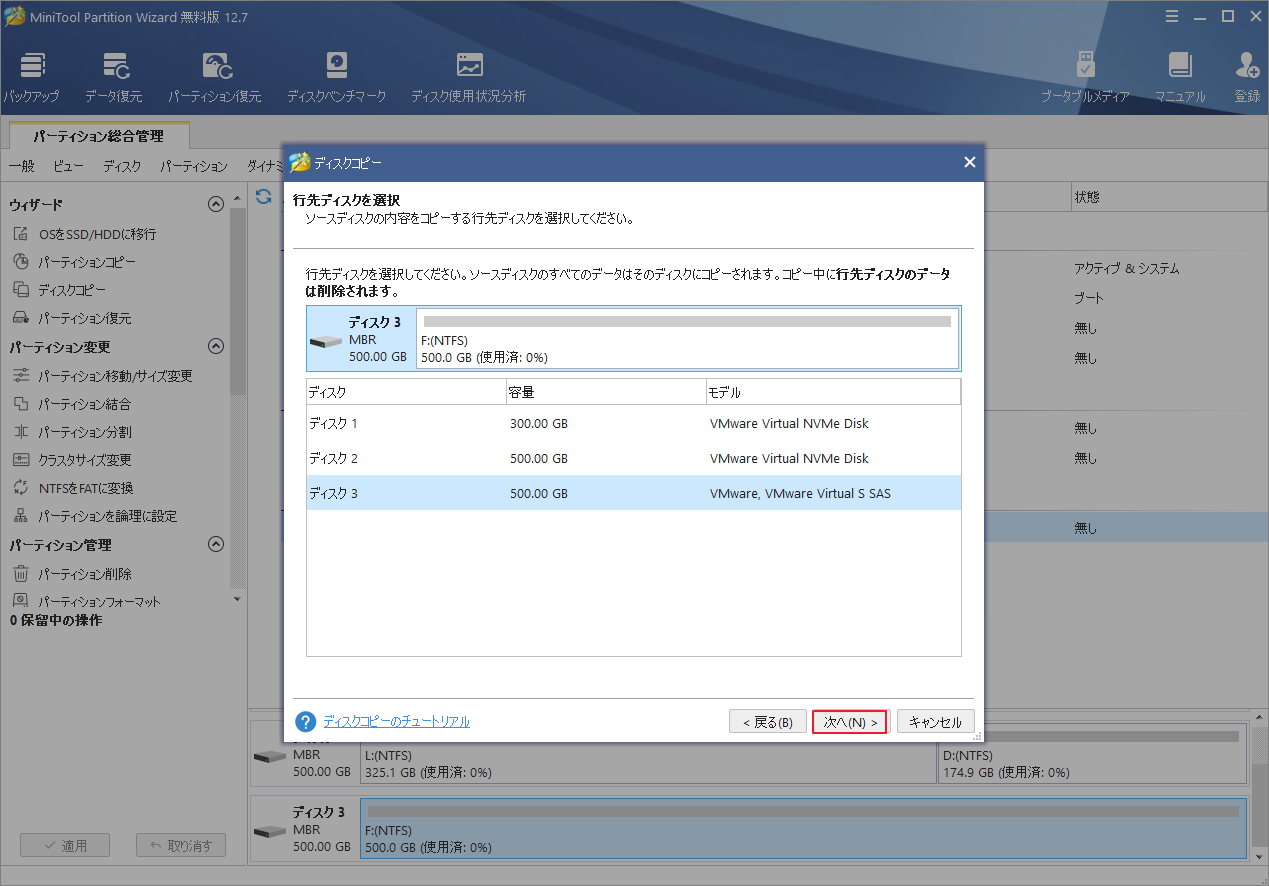
Task: Collapse the パーティション変更 section
Action: click(x=215, y=345)
